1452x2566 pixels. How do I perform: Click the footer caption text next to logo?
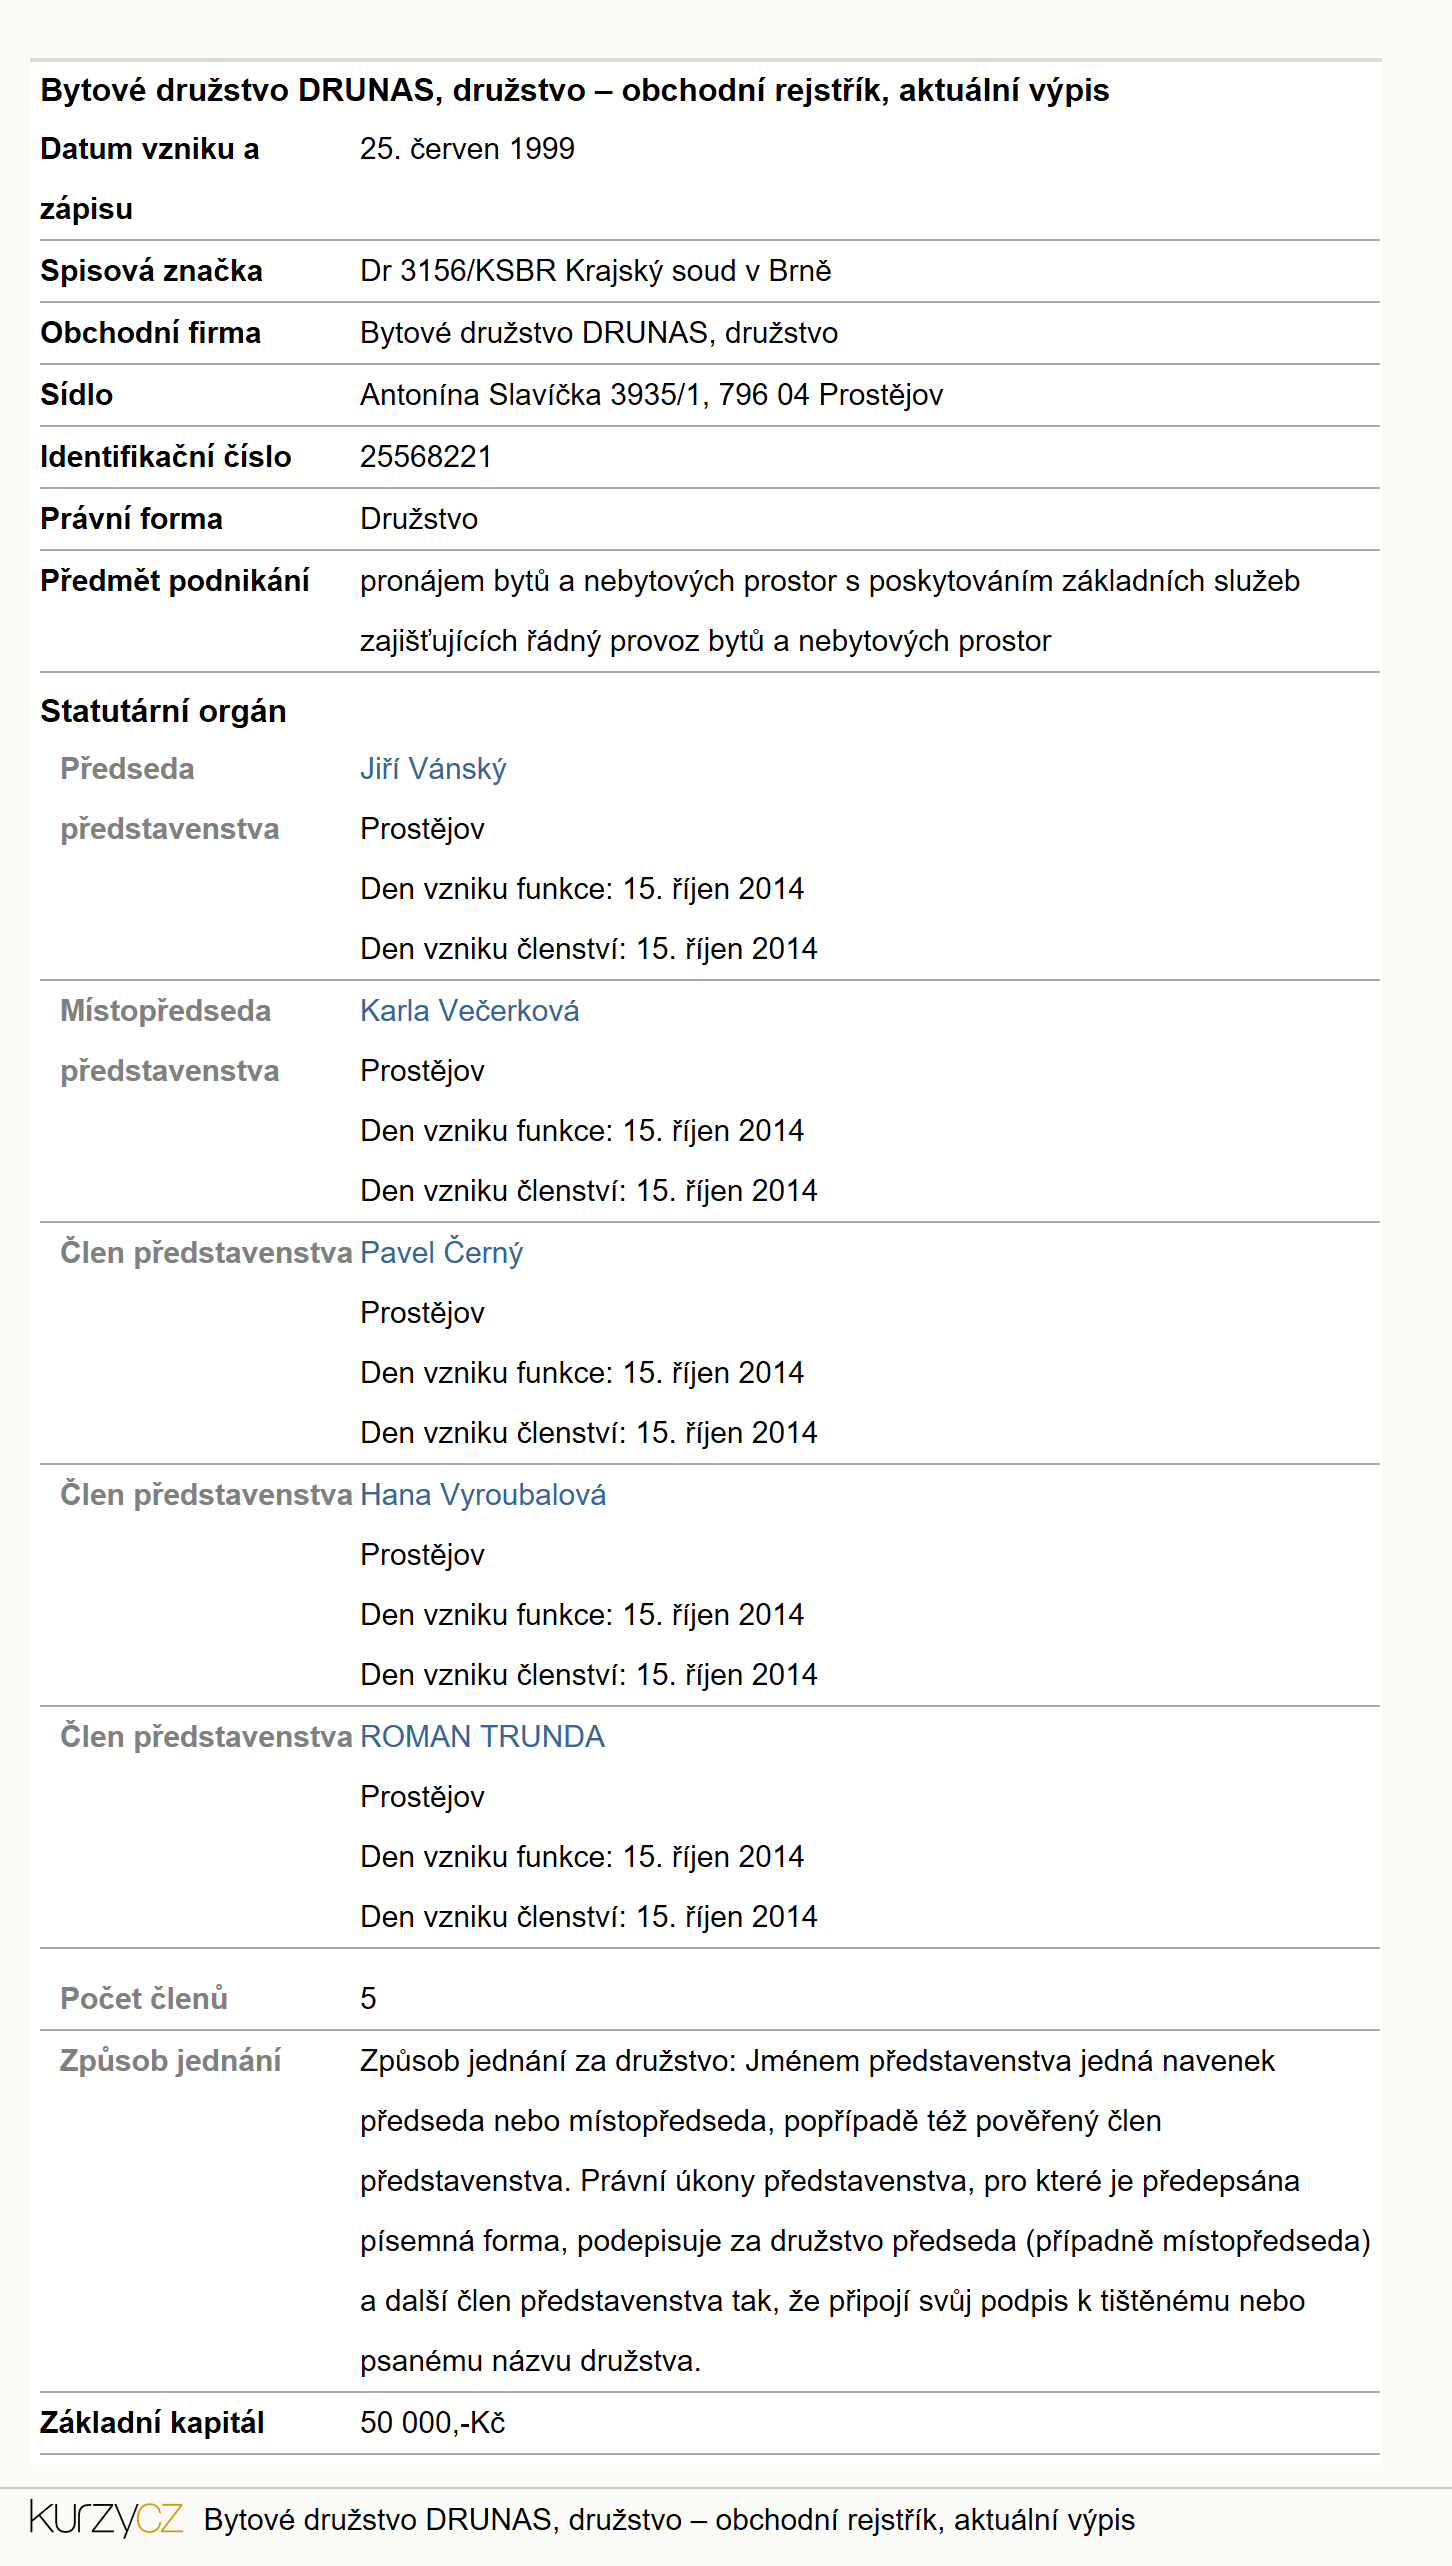click(x=669, y=2520)
